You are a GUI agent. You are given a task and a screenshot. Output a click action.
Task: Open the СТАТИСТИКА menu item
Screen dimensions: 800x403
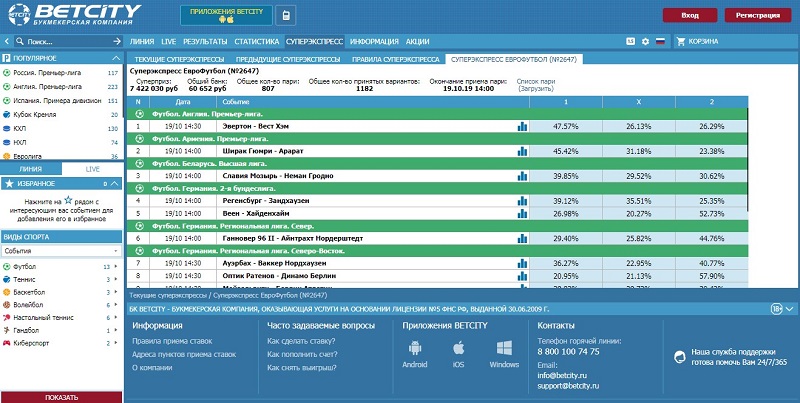coord(256,42)
